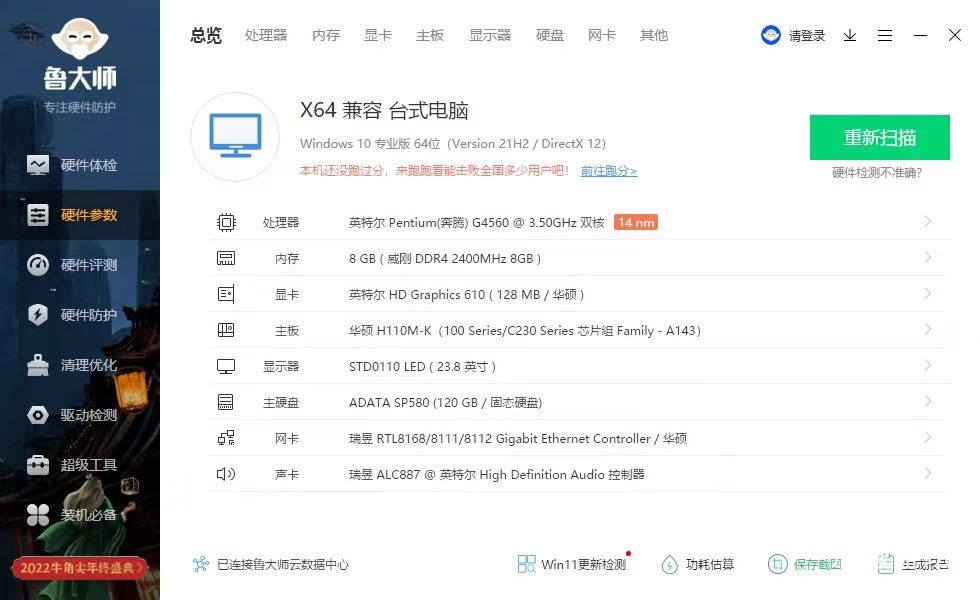The height and width of the screenshot is (600, 980).
Task: Expand the 处理器 row chevron
Action: [x=928, y=221]
